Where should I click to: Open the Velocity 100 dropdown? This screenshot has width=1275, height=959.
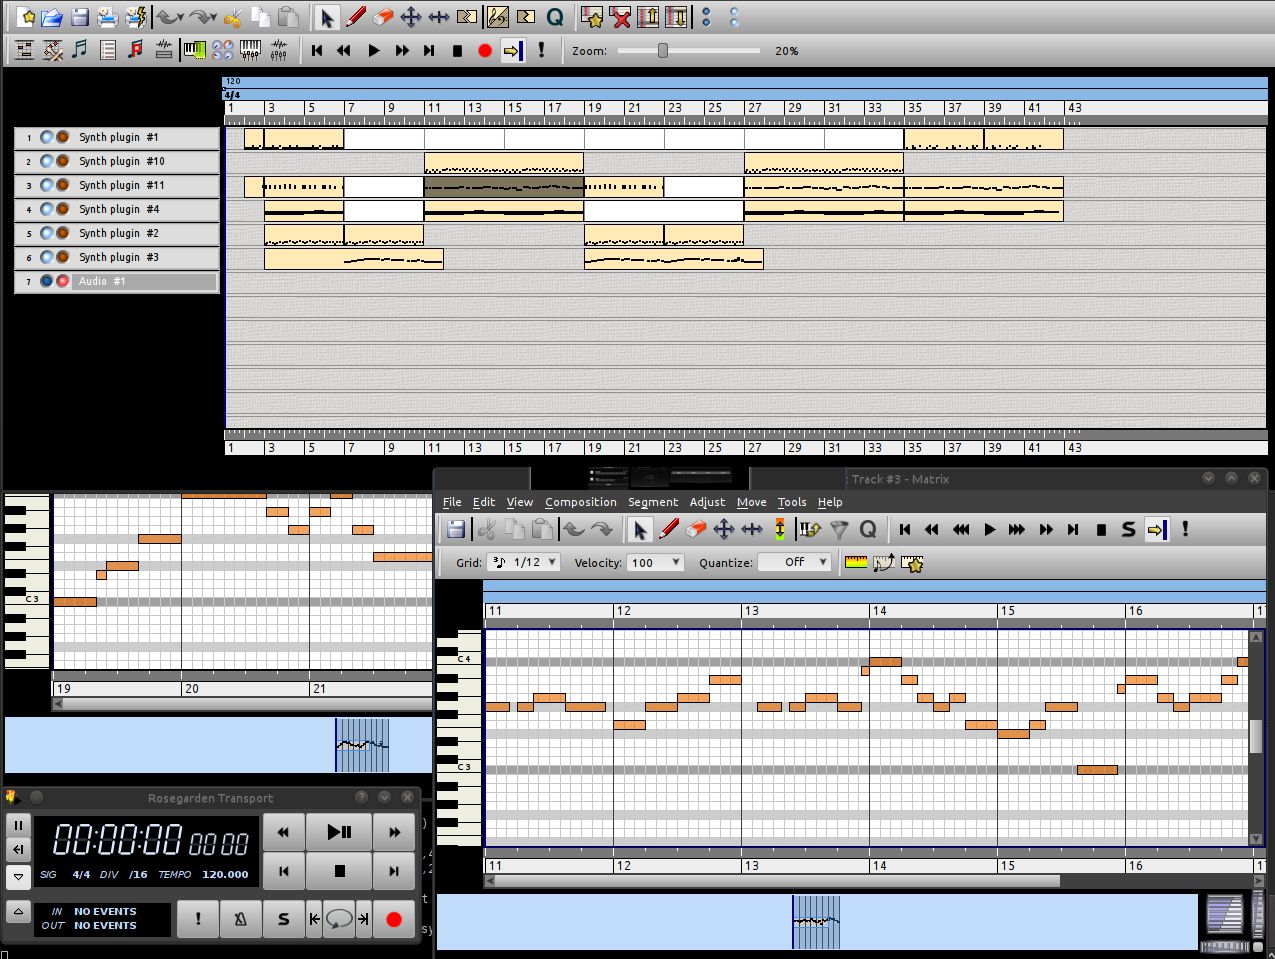tap(655, 562)
